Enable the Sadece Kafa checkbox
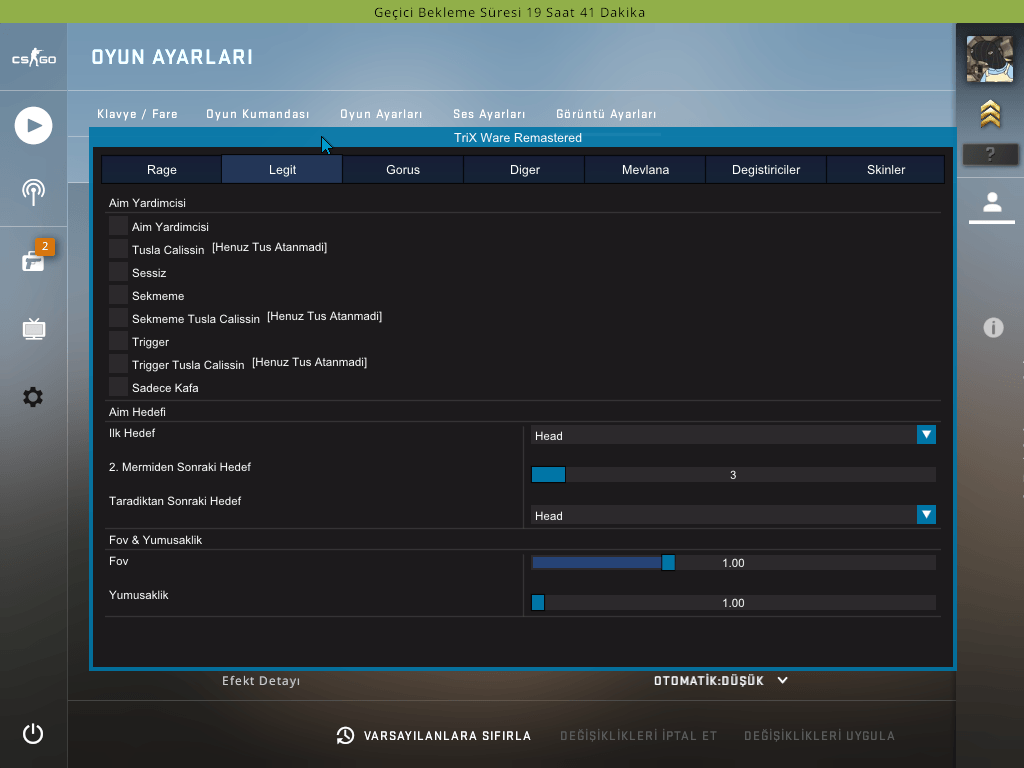Viewport: 1024px width, 768px height. click(x=118, y=387)
